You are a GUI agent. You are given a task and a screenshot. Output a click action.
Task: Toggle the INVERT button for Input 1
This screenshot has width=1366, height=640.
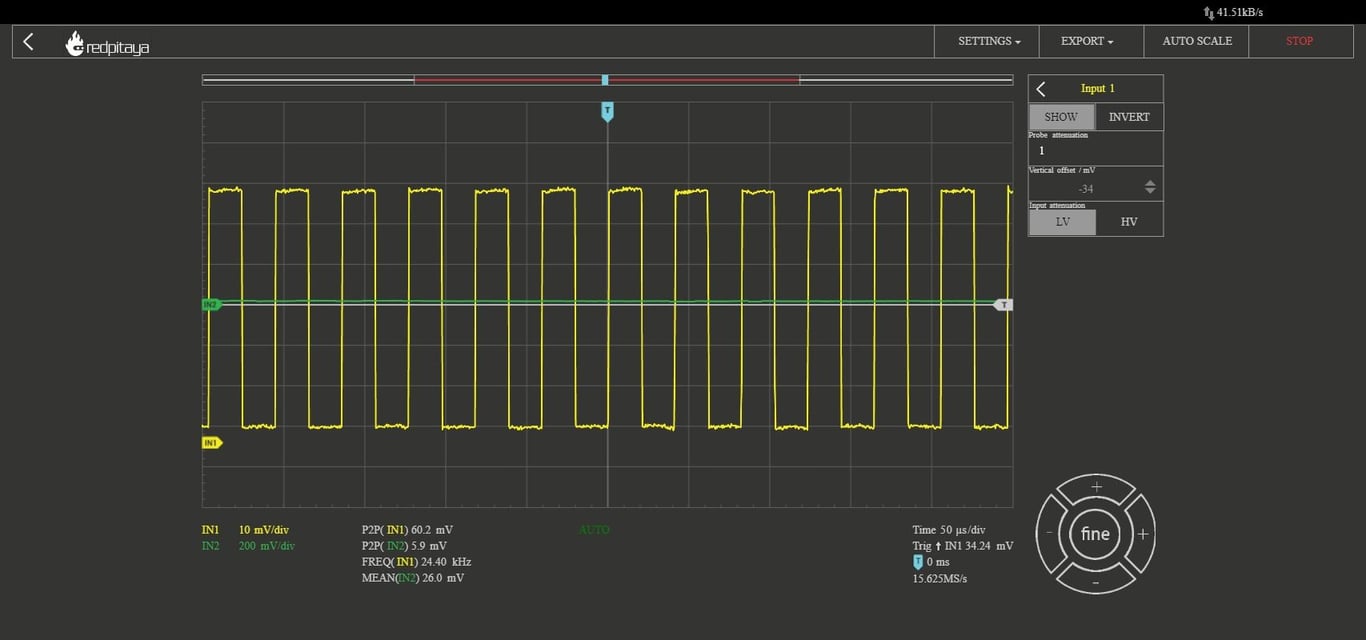(x=1129, y=117)
